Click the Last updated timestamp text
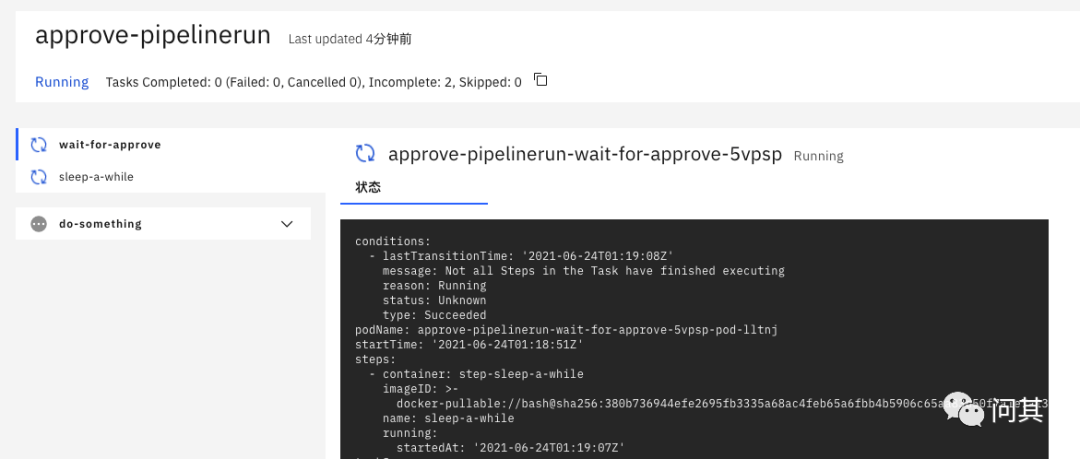The width and height of the screenshot is (1080, 459). tap(350, 39)
